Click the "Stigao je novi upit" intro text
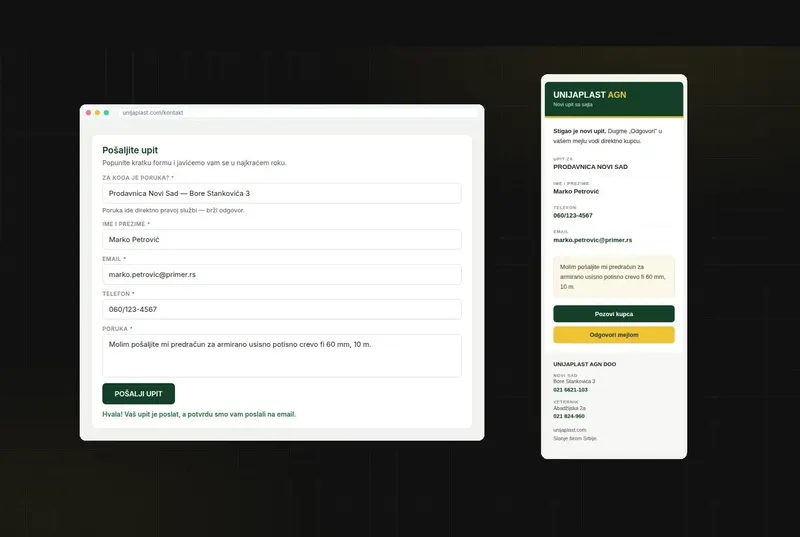800x537 pixels. [608, 136]
